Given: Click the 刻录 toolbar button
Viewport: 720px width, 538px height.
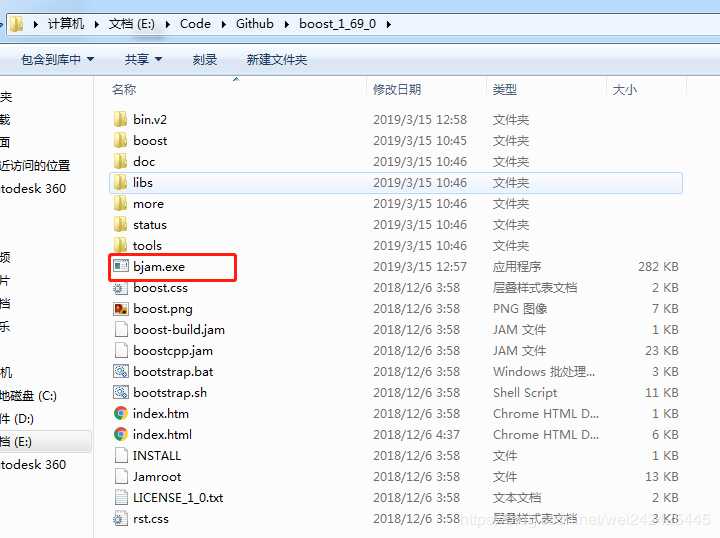Looking at the screenshot, I should [x=205, y=59].
